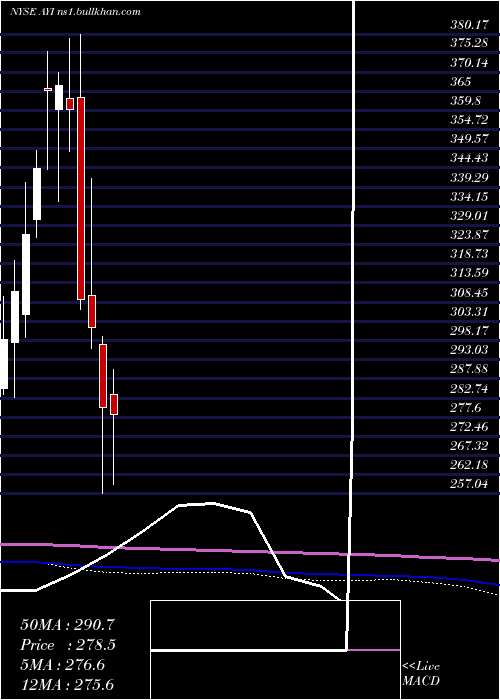
Task: Click the 334.15 price axis label
Action: click(x=469, y=196)
